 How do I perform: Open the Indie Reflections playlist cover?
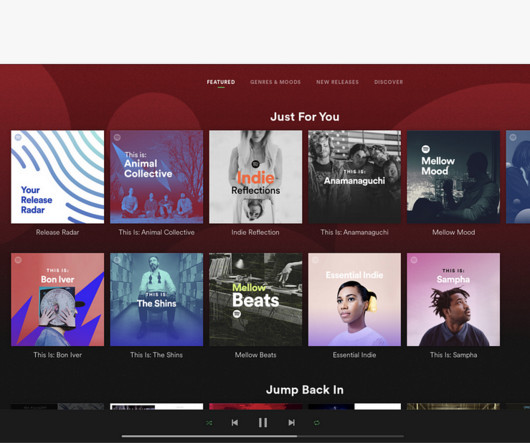256,177
